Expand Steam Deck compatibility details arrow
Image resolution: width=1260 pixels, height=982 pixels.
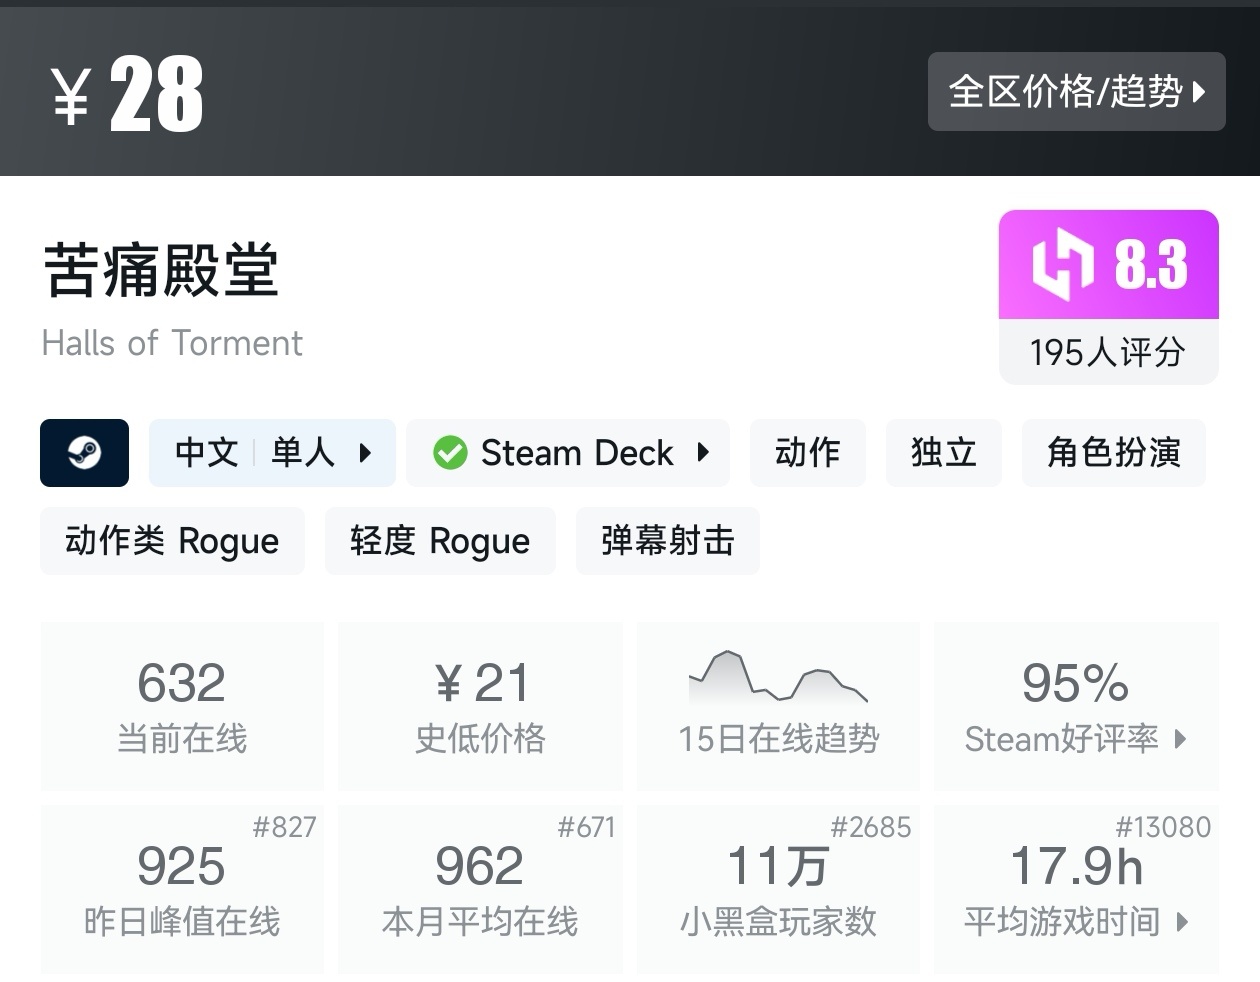coord(703,453)
